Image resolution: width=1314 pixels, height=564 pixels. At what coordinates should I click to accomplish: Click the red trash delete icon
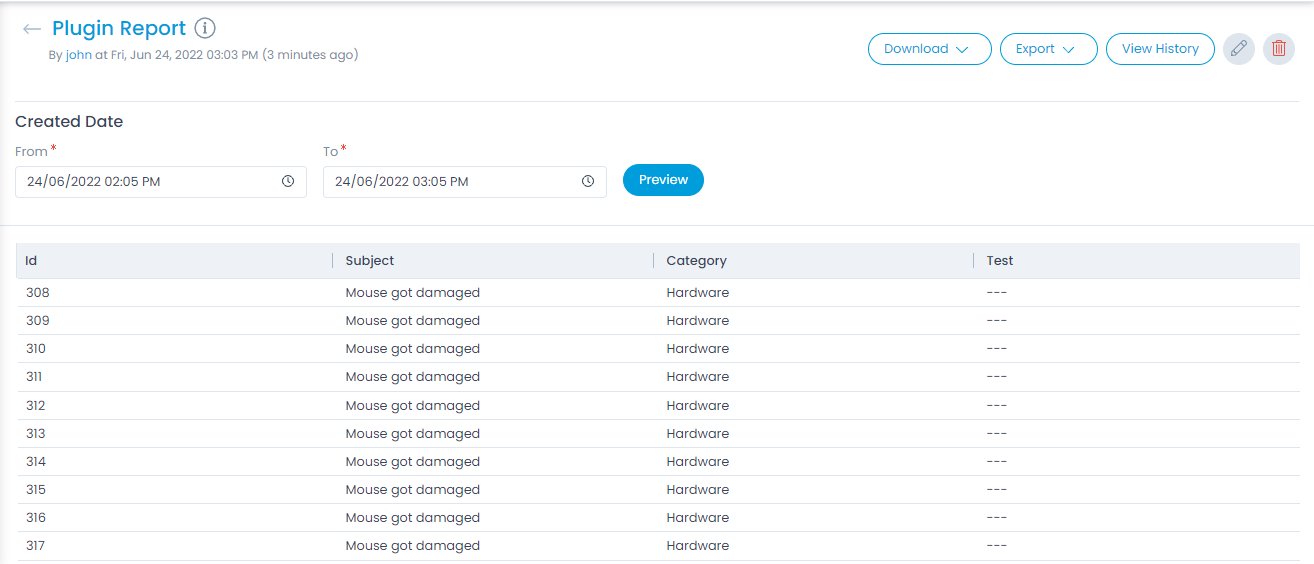point(1279,49)
